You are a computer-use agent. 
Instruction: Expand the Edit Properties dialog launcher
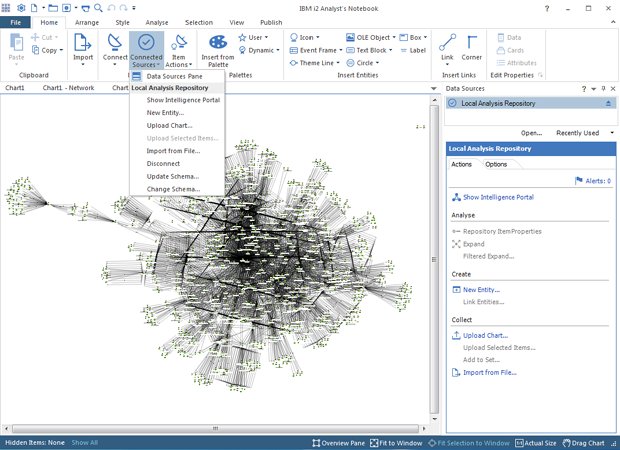540,75
